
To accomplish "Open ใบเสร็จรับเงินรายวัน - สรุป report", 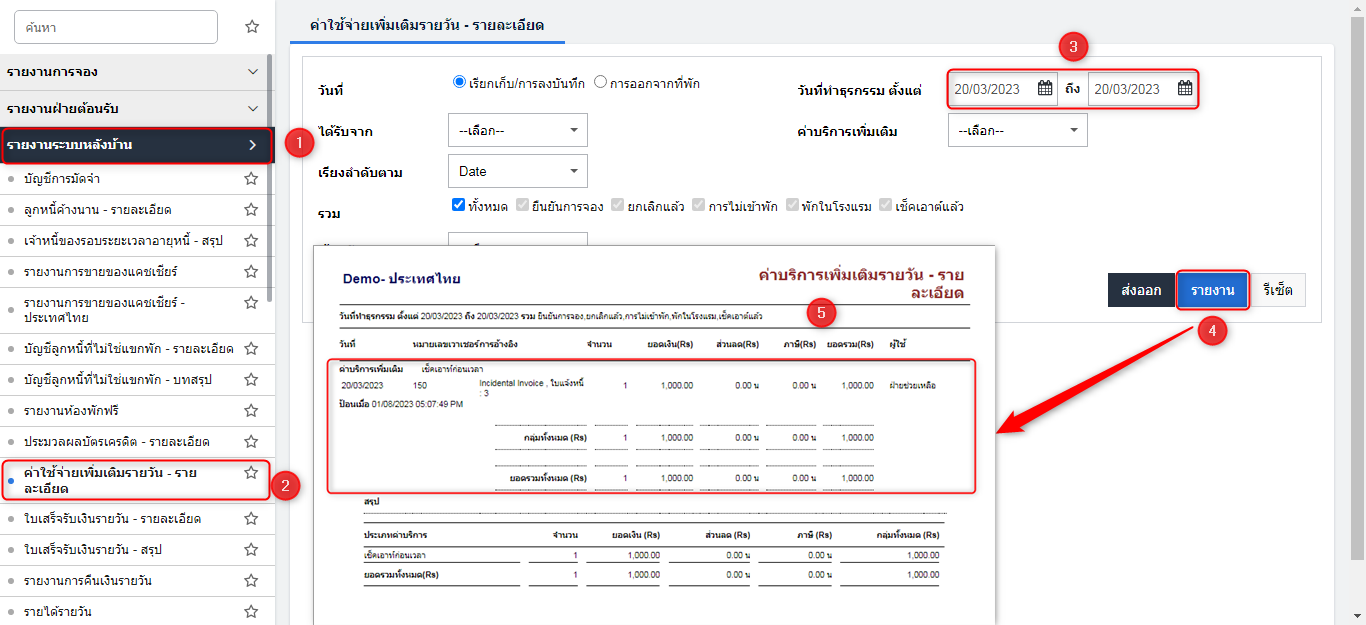I will click(93, 550).
